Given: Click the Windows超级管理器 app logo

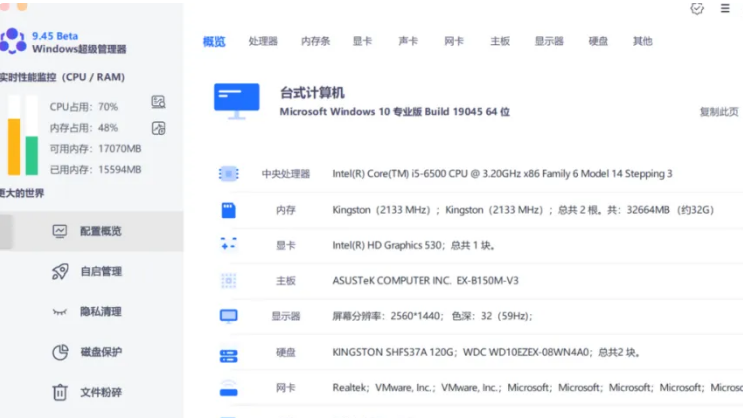Looking at the screenshot, I should click(x=12, y=41).
